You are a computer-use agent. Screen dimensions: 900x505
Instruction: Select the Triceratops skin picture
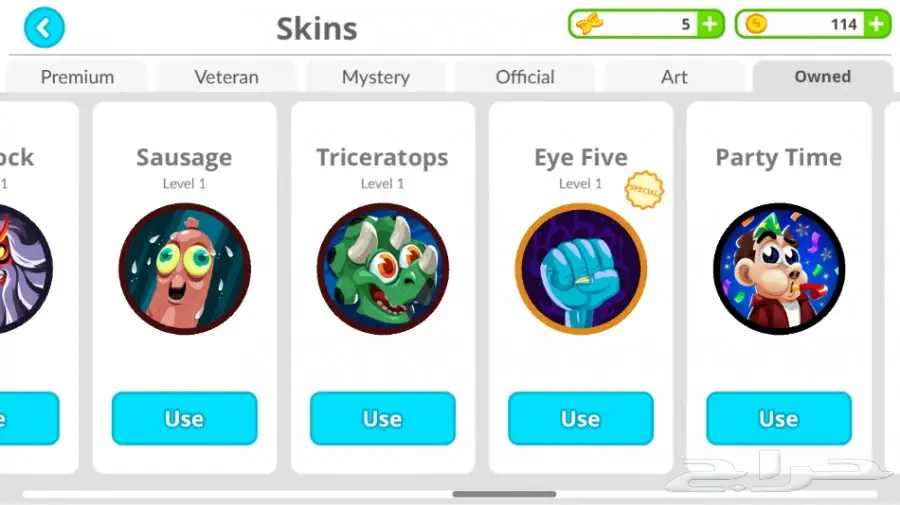click(x=383, y=269)
